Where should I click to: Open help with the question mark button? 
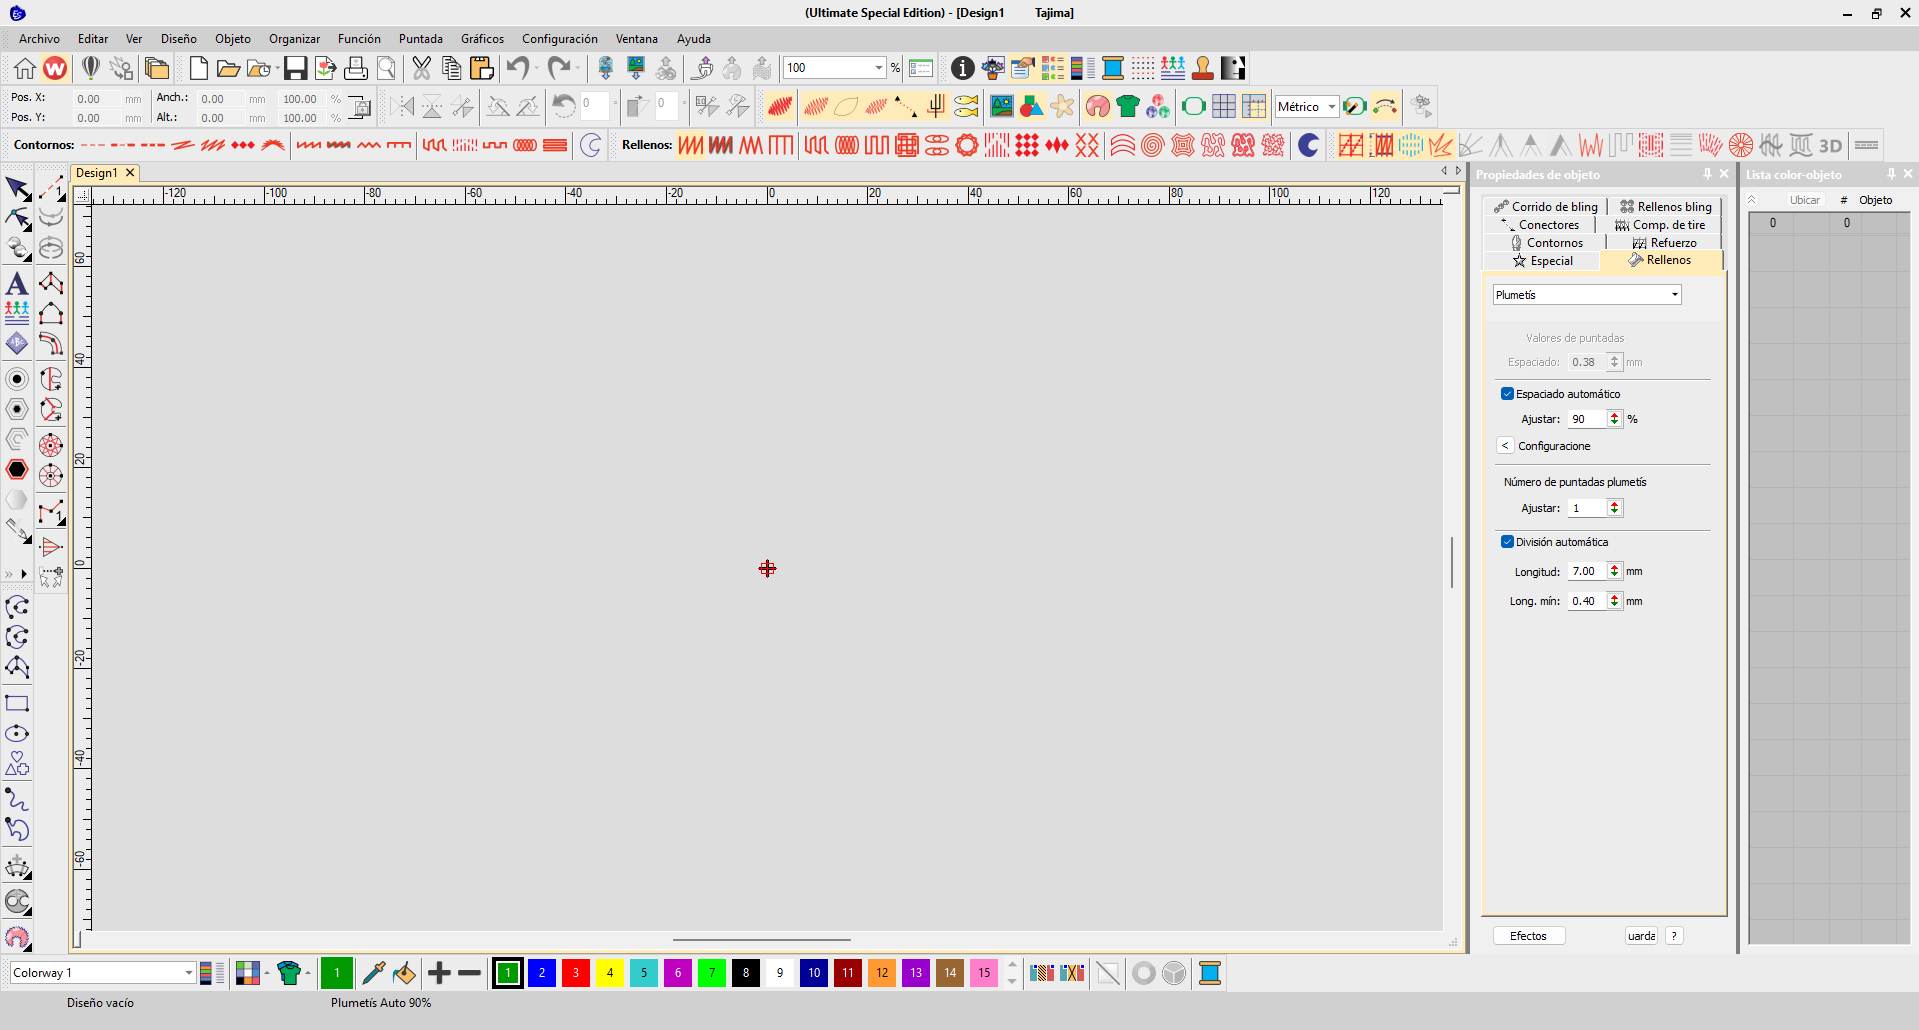[1674, 936]
